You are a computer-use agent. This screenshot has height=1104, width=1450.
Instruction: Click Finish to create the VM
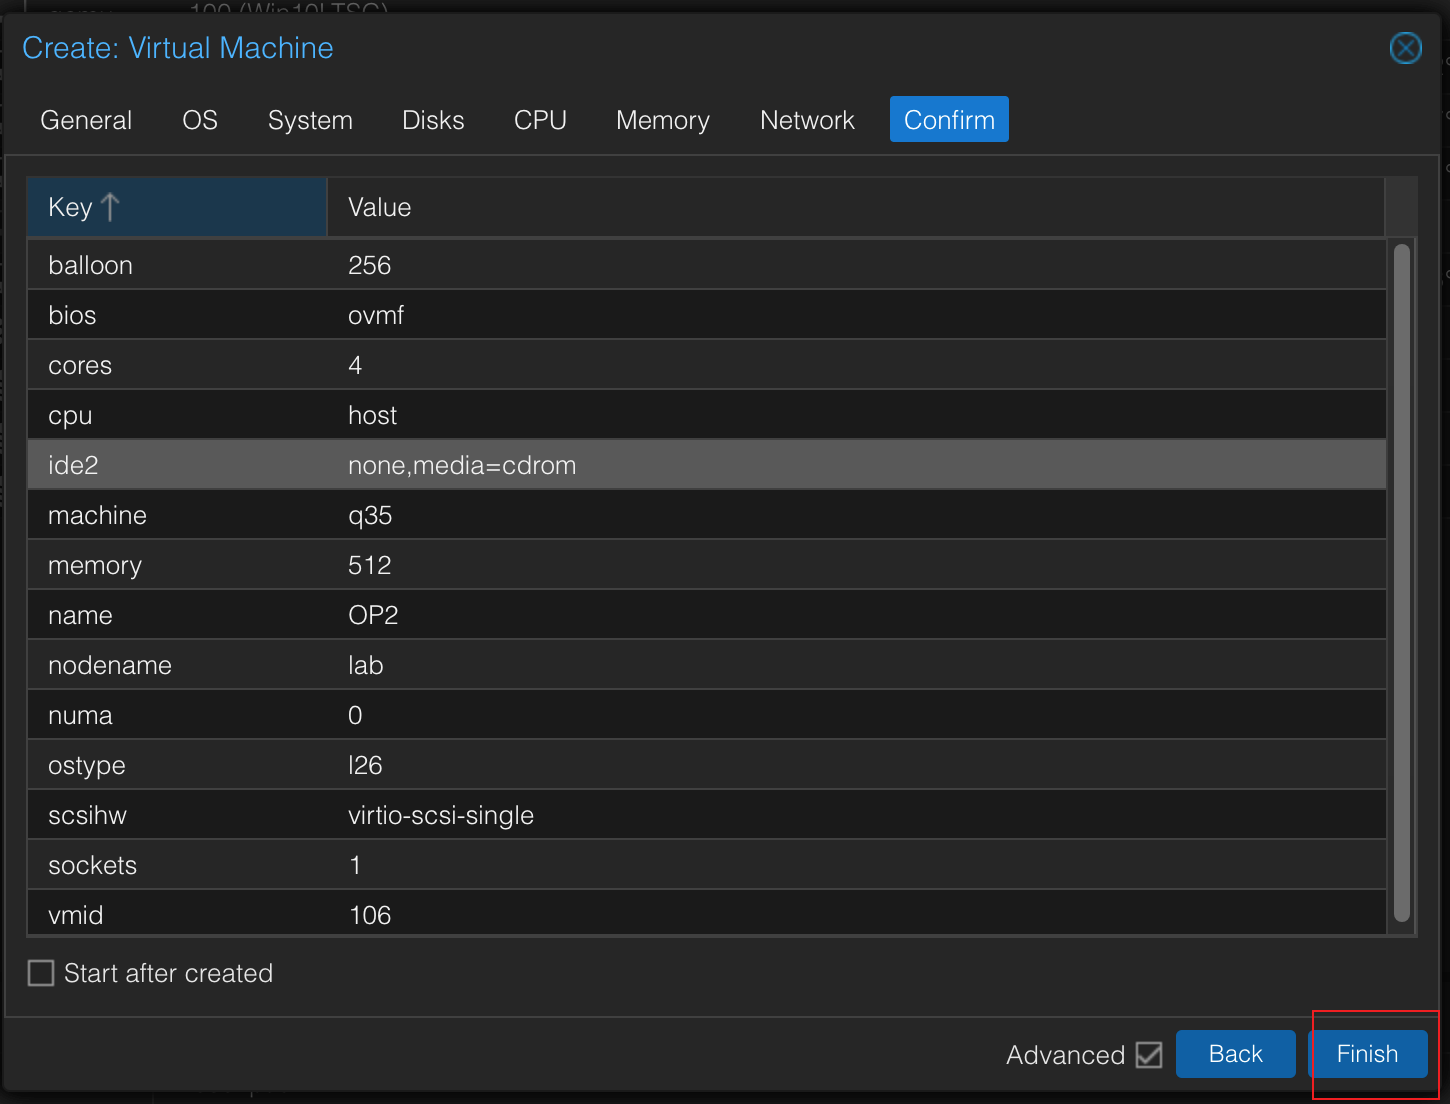coord(1367,1054)
